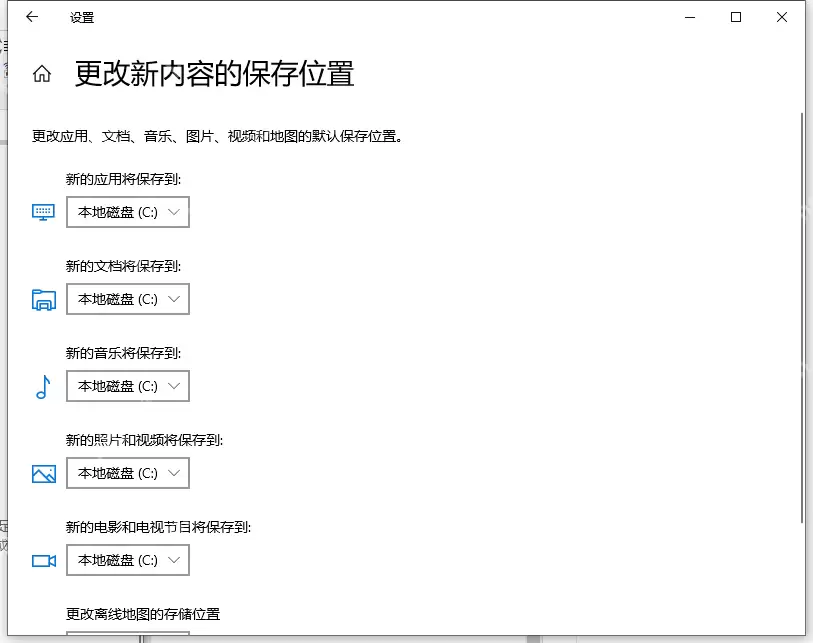This screenshot has width=813, height=643.
Task: Click the chevron on the documents dropdown
Action: click(176, 299)
